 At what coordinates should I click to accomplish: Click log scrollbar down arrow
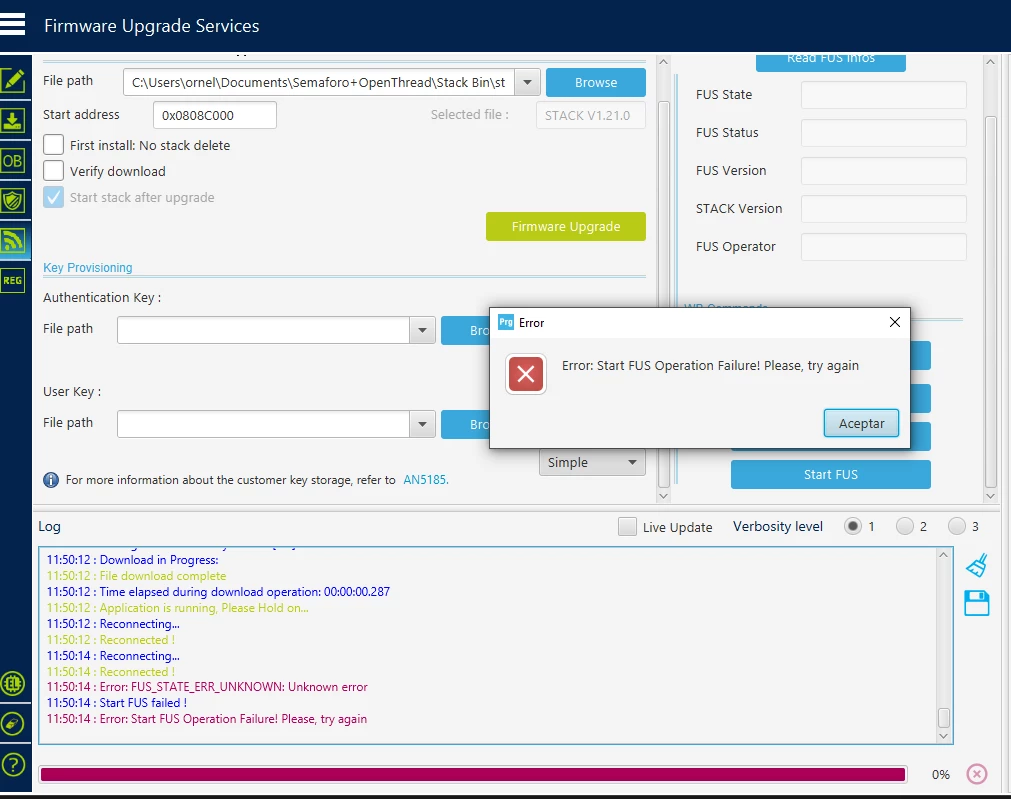pos(943,736)
